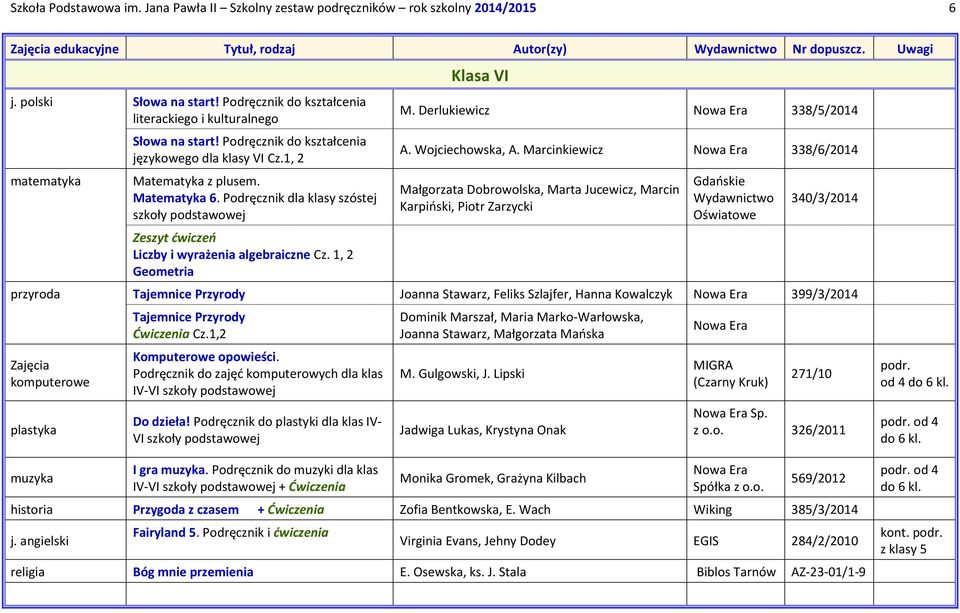The image size is (960, 613).
Task: Select the 'Komputerowe opowieści' title
Action: pos(204,357)
